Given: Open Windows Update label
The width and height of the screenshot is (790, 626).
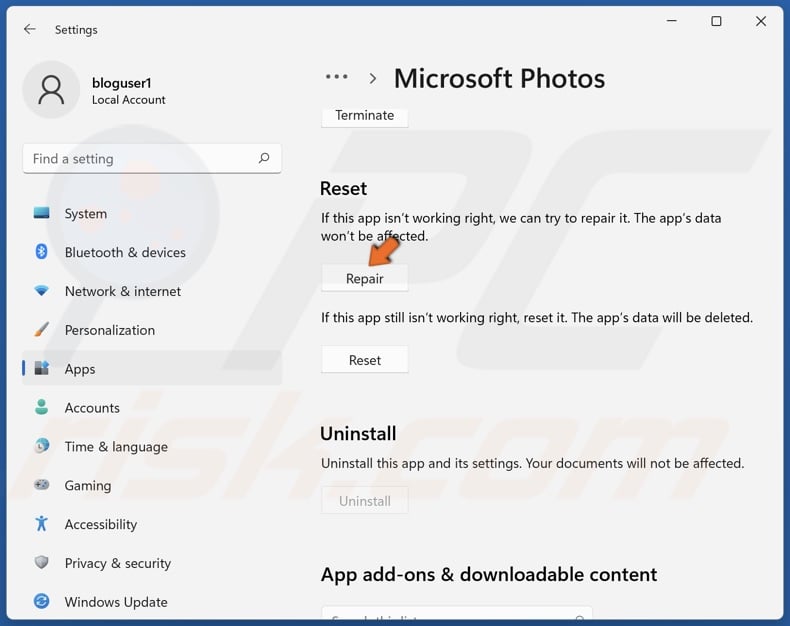Looking at the screenshot, I should click(116, 602).
